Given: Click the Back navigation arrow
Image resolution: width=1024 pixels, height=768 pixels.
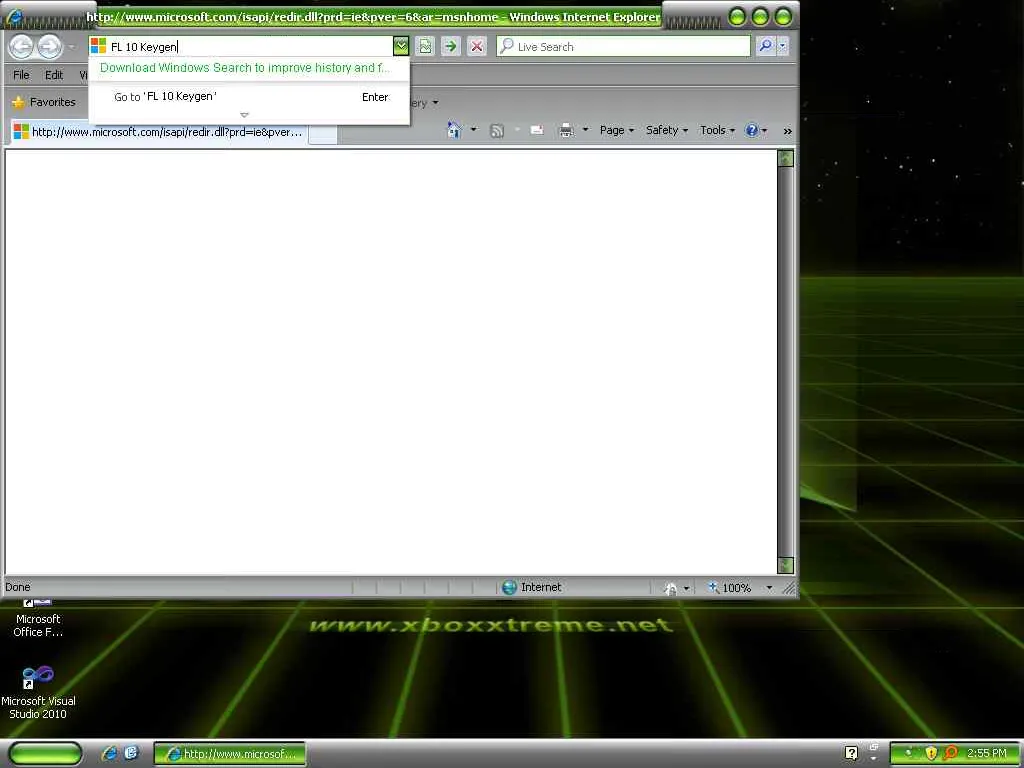Looking at the screenshot, I should pos(21,46).
